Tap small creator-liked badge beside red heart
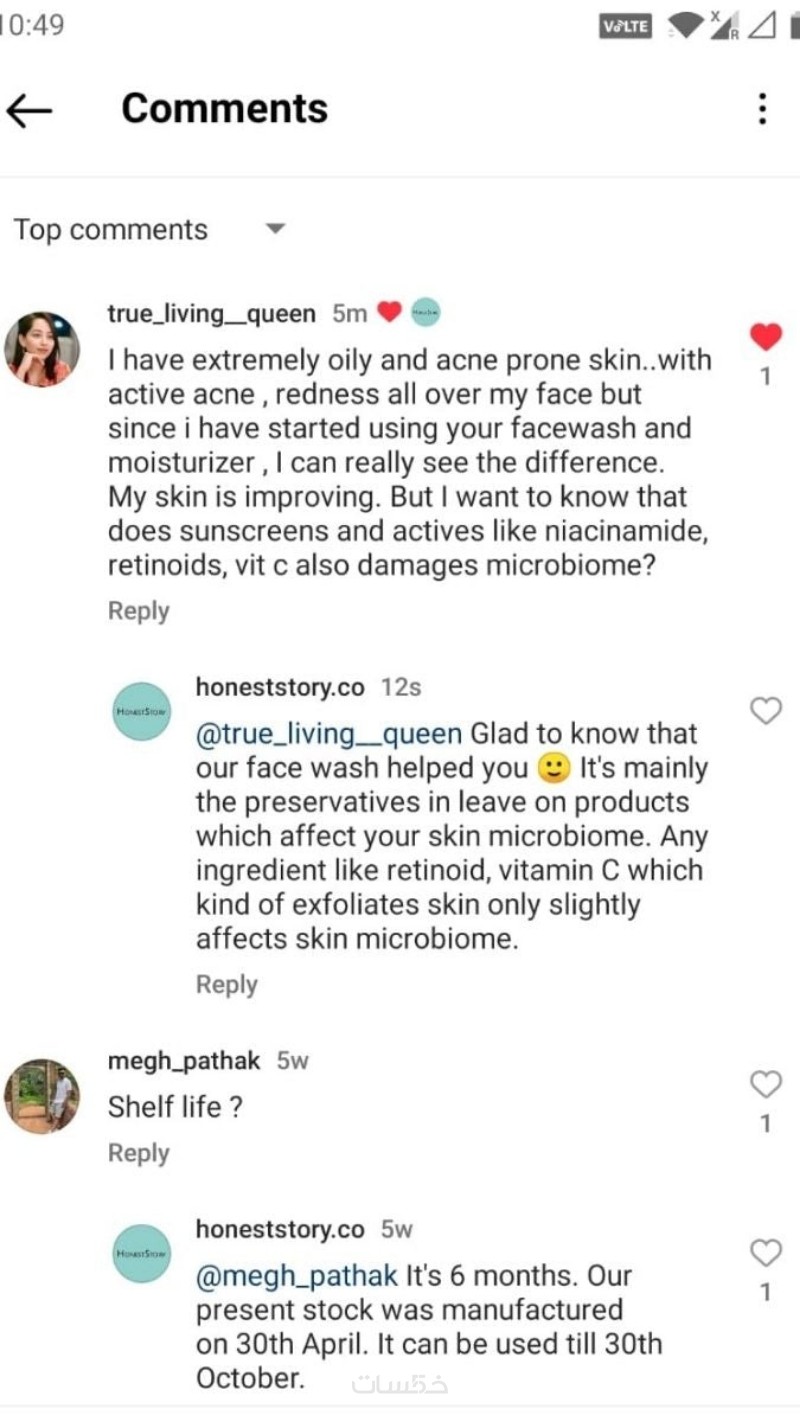Screen dimensions: 800x1422 (425, 313)
